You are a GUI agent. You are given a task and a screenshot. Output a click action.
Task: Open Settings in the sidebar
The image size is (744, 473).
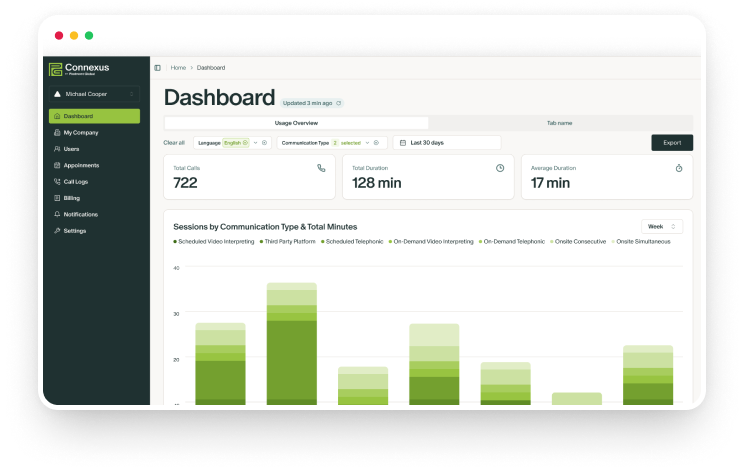pos(74,231)
